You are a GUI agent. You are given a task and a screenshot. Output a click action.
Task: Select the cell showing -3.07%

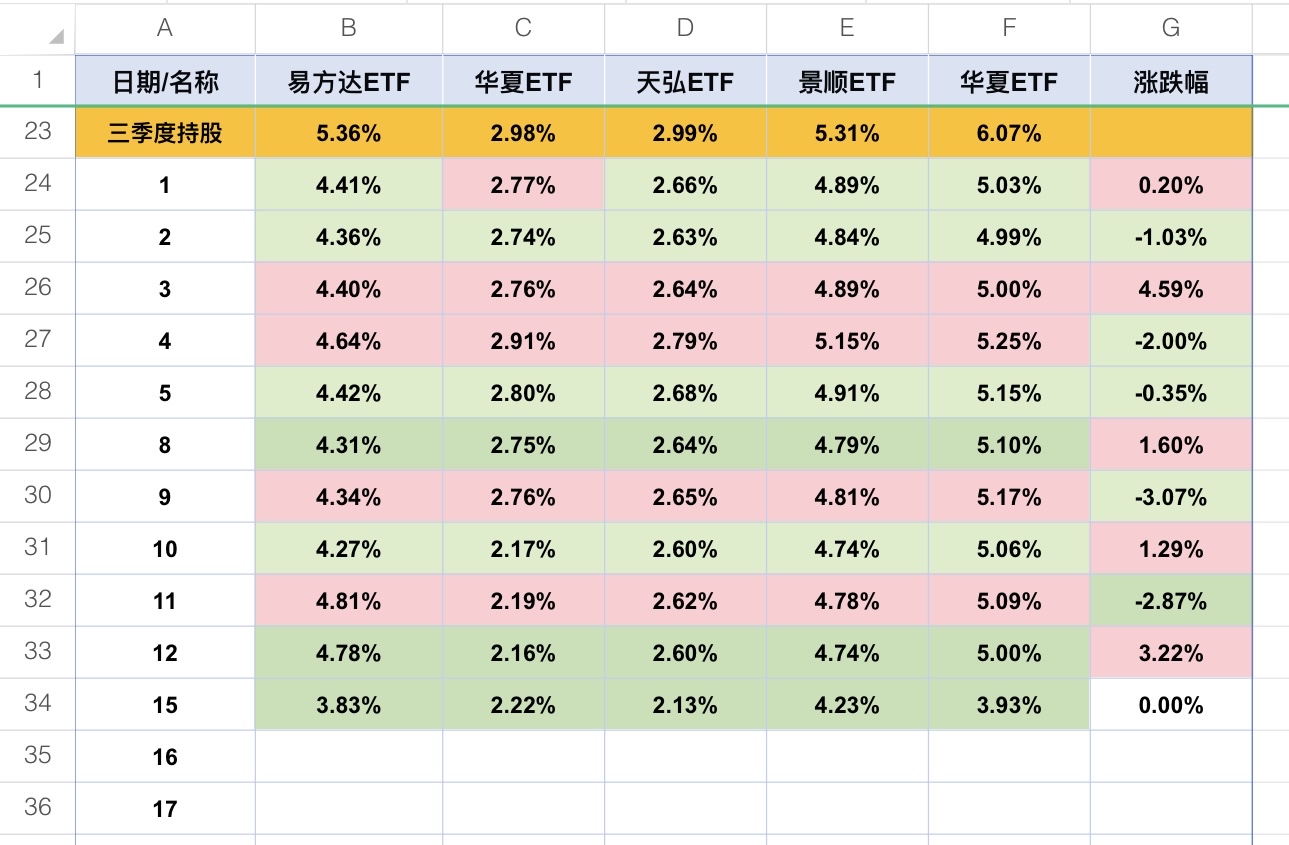click(1171, 497)
